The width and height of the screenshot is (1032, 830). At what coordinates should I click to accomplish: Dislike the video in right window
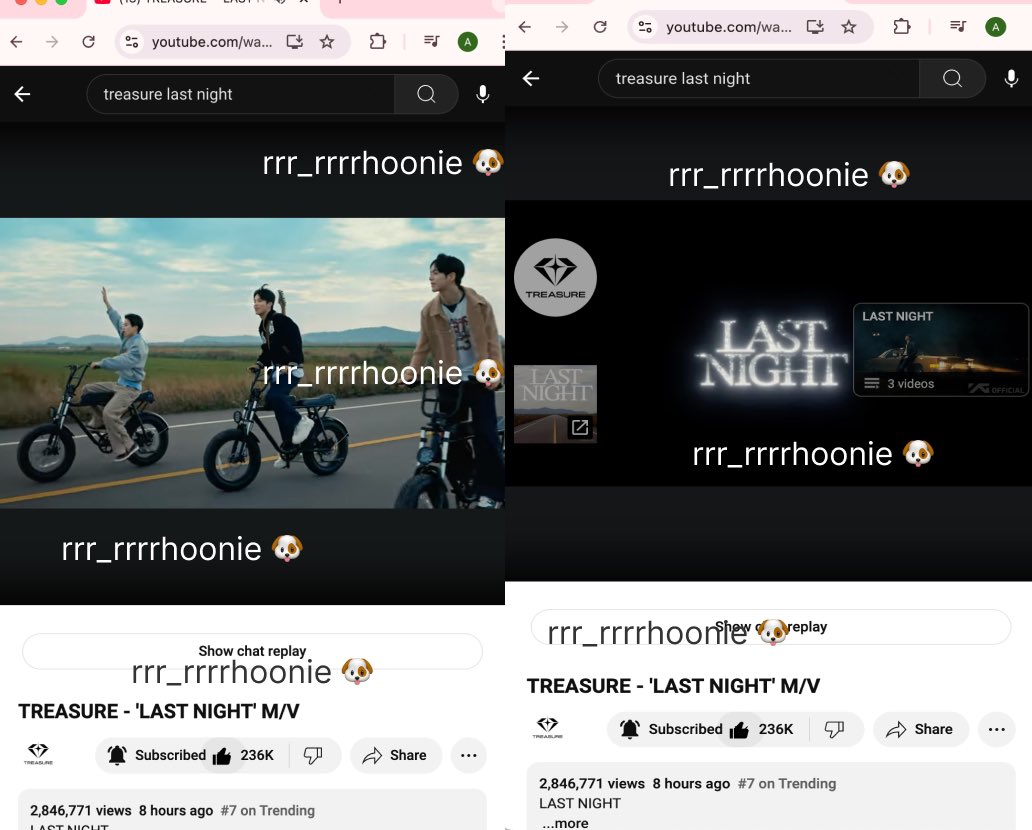834,729
